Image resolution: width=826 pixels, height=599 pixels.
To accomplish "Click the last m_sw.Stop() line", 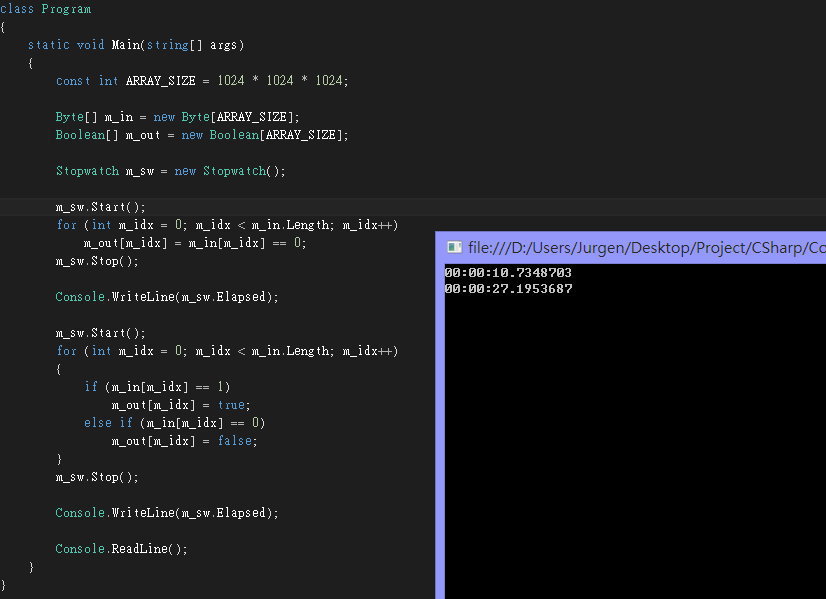I will pyautogui.click(x=97, y=477).
